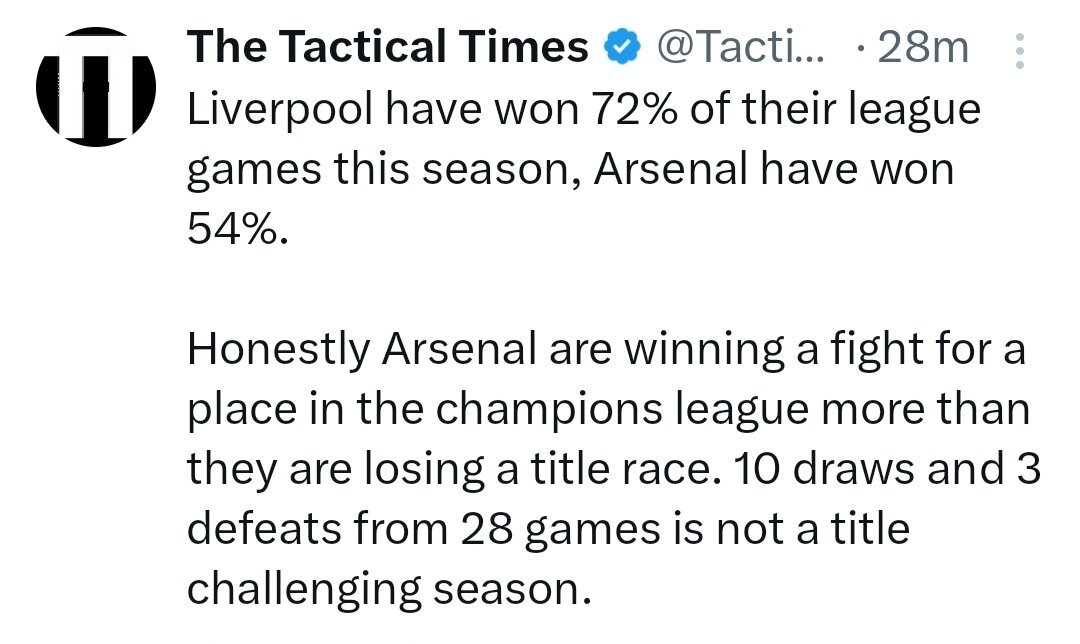Click the '54%.' text line
The image size is (1080, 644).
237,229
